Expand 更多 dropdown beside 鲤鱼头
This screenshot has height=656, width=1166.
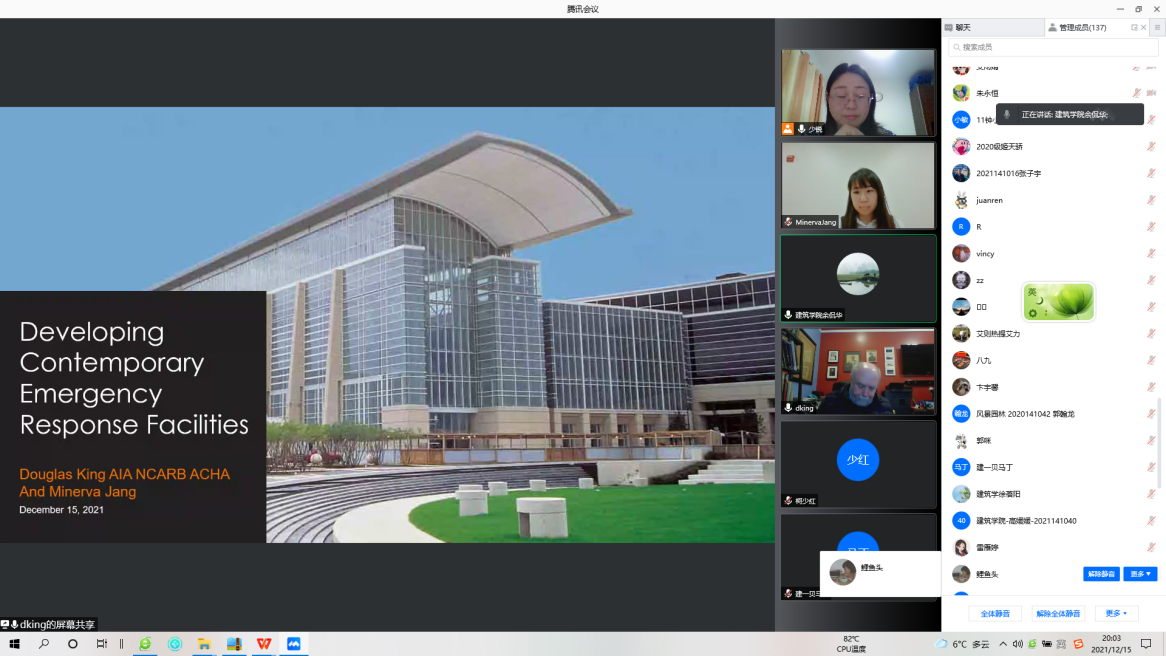click(1140, 574)
